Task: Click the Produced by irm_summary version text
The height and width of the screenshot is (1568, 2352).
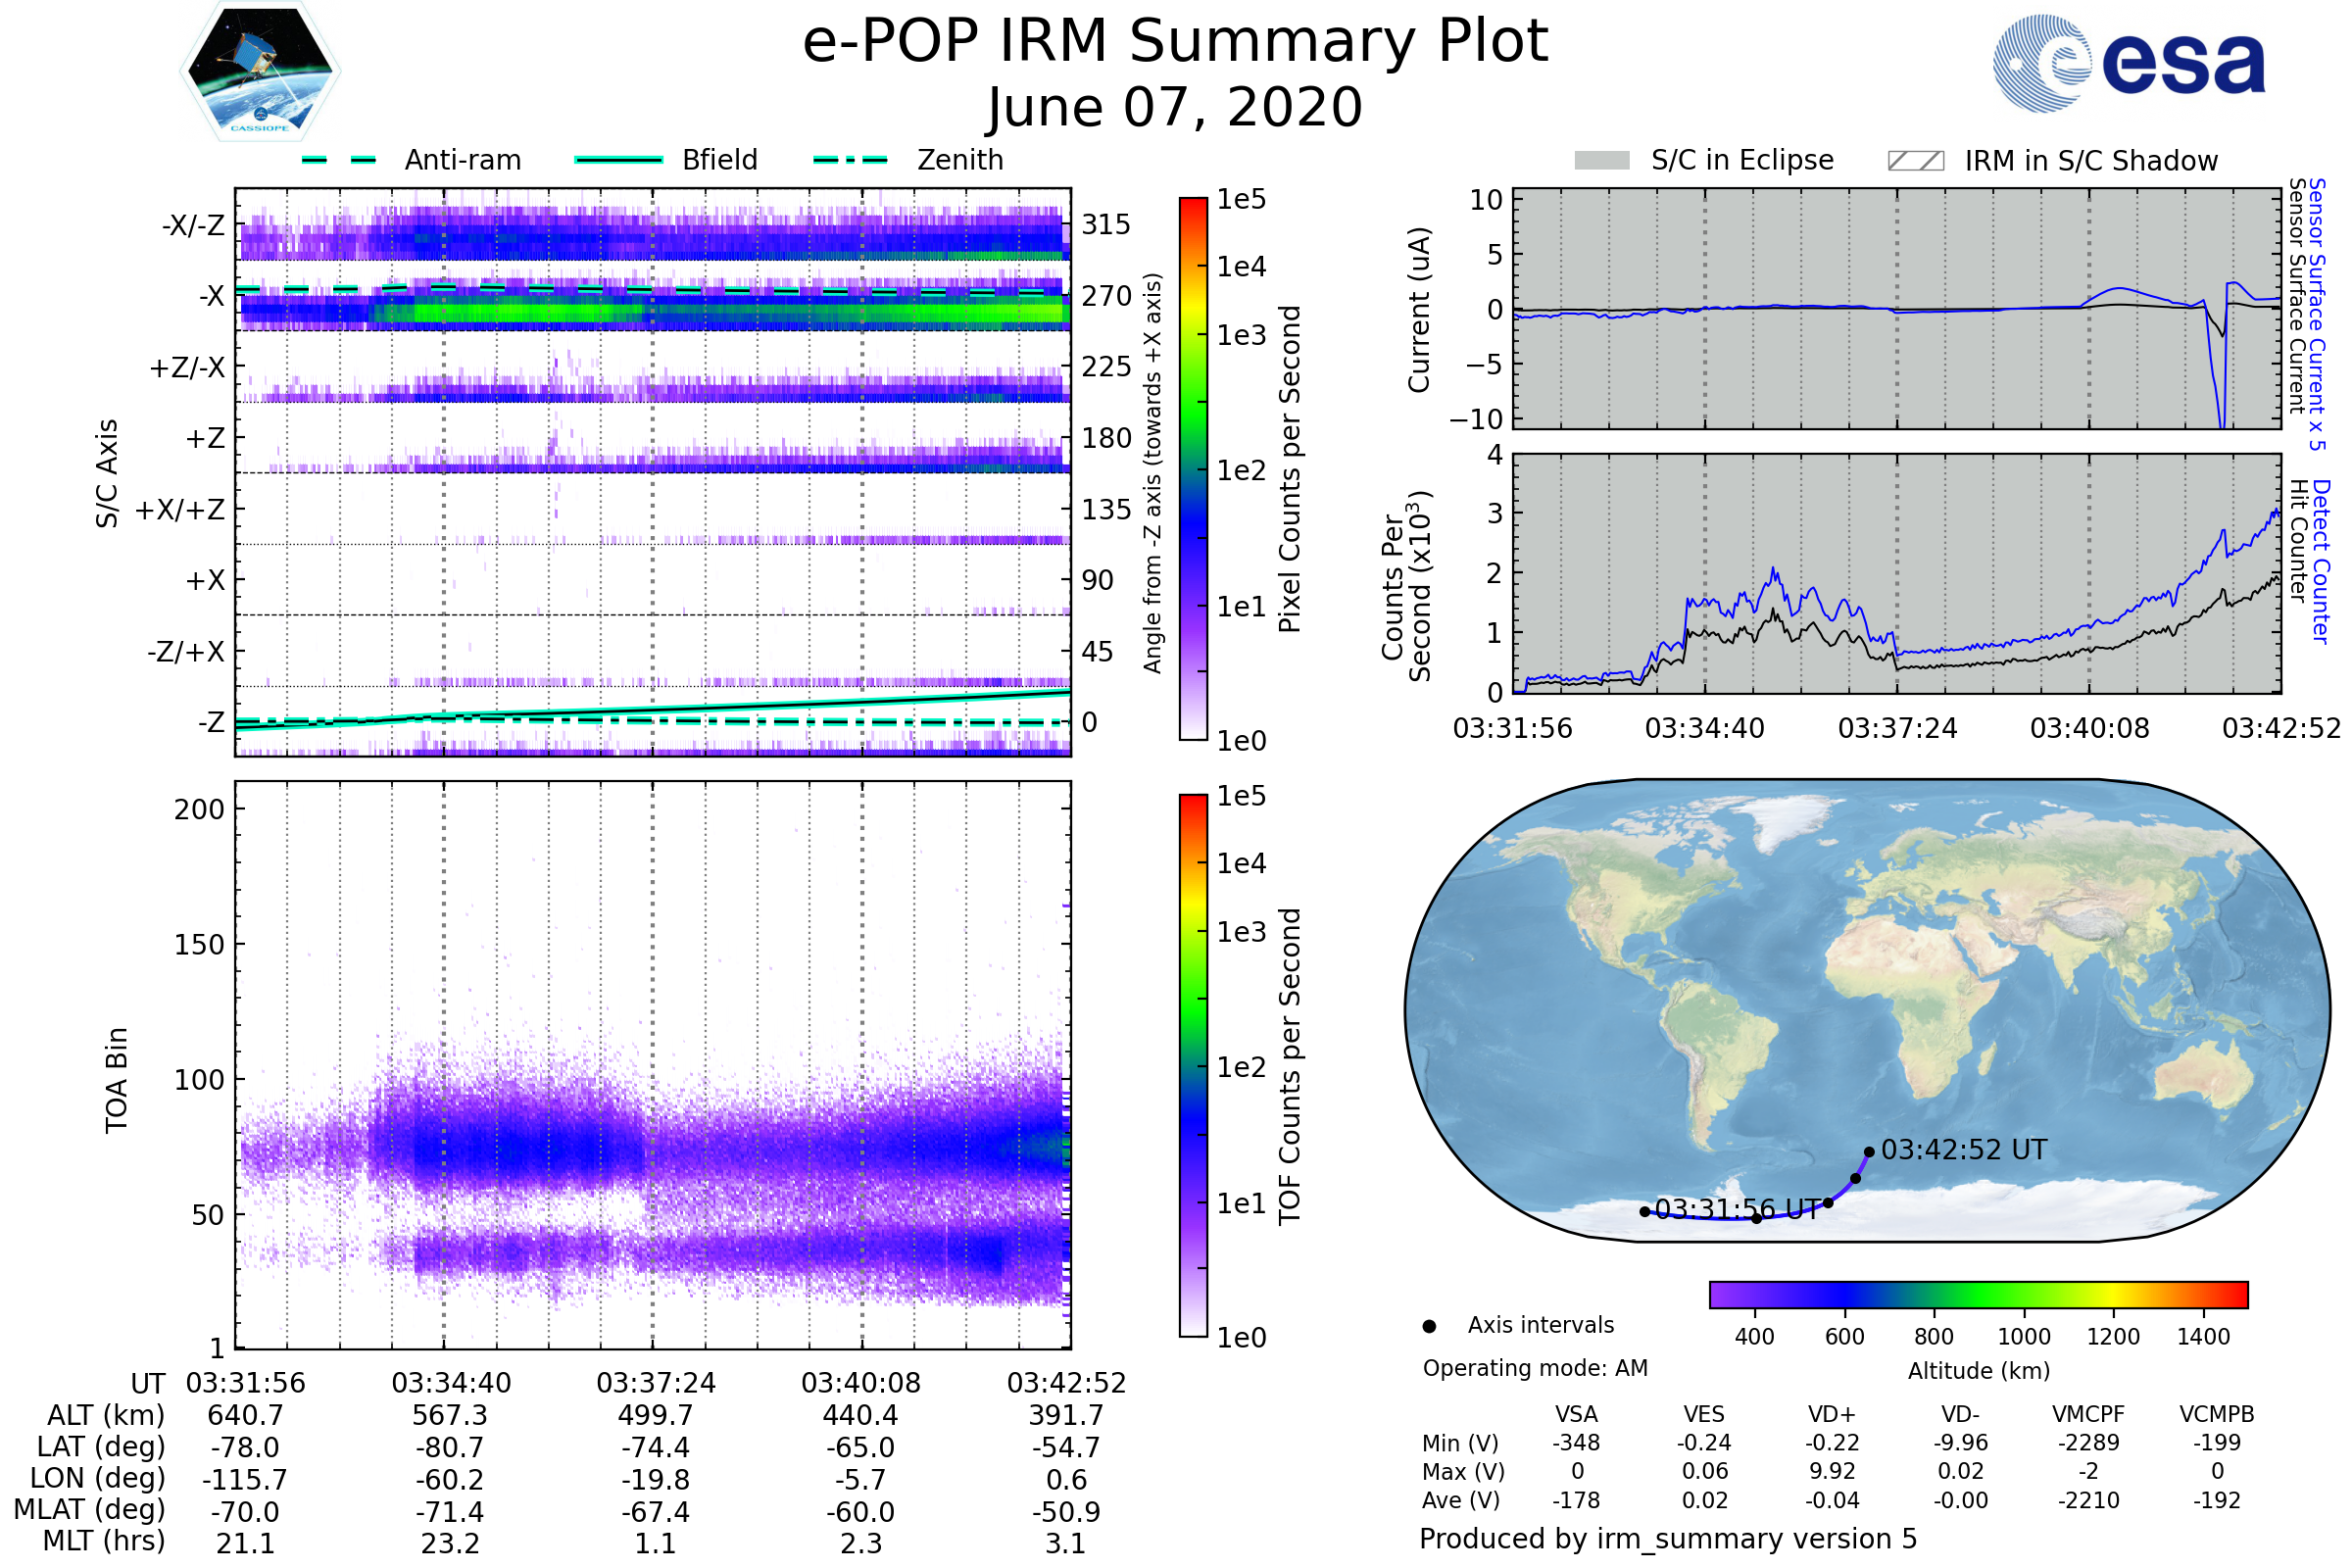Action: (x=1667, y=1539)
